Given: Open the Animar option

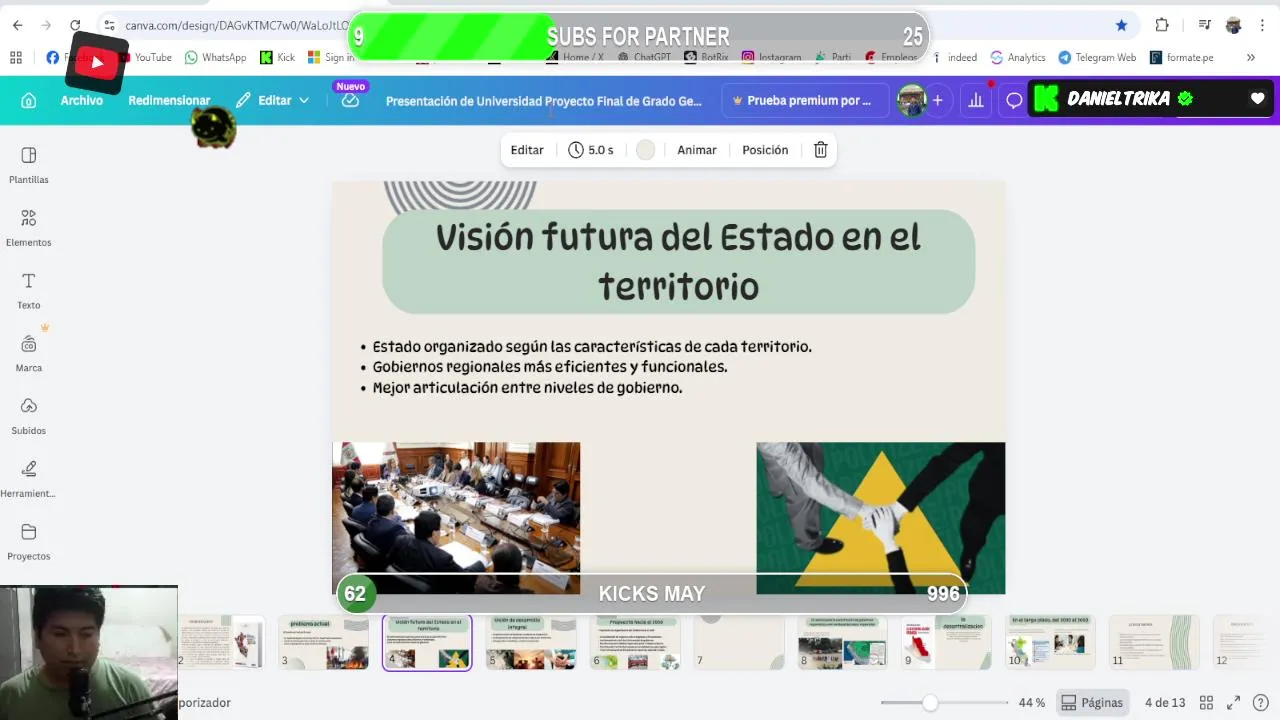Looking at the screenshot, I should tap(697, 150).
